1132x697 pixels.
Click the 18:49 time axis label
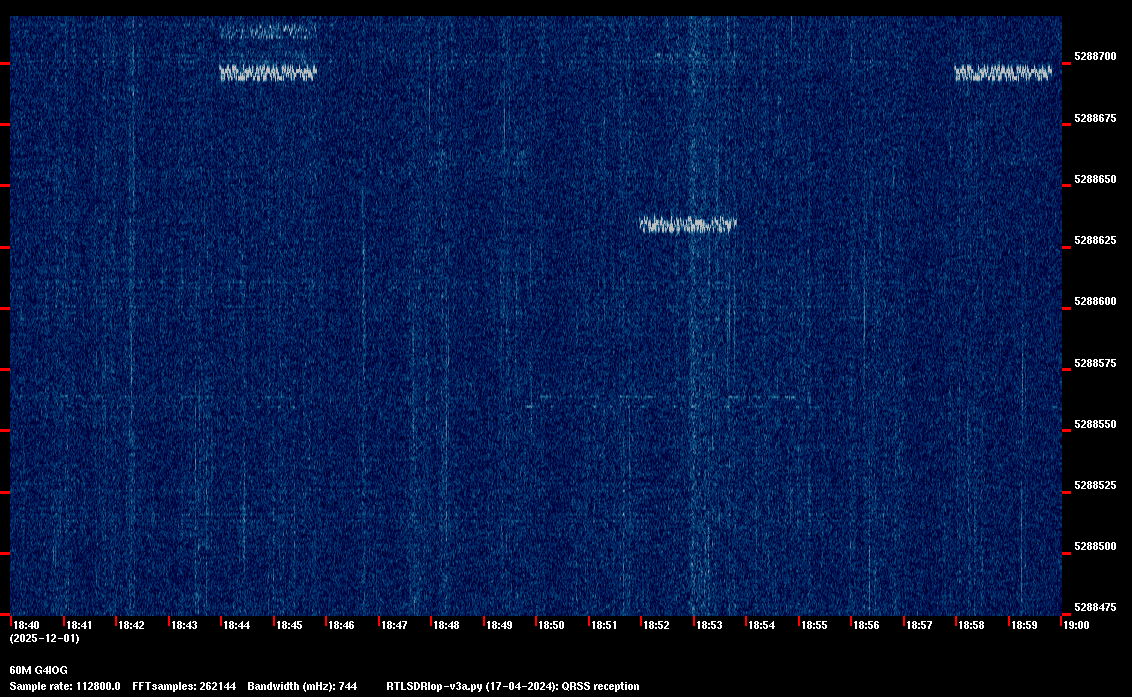pos(499,625)
